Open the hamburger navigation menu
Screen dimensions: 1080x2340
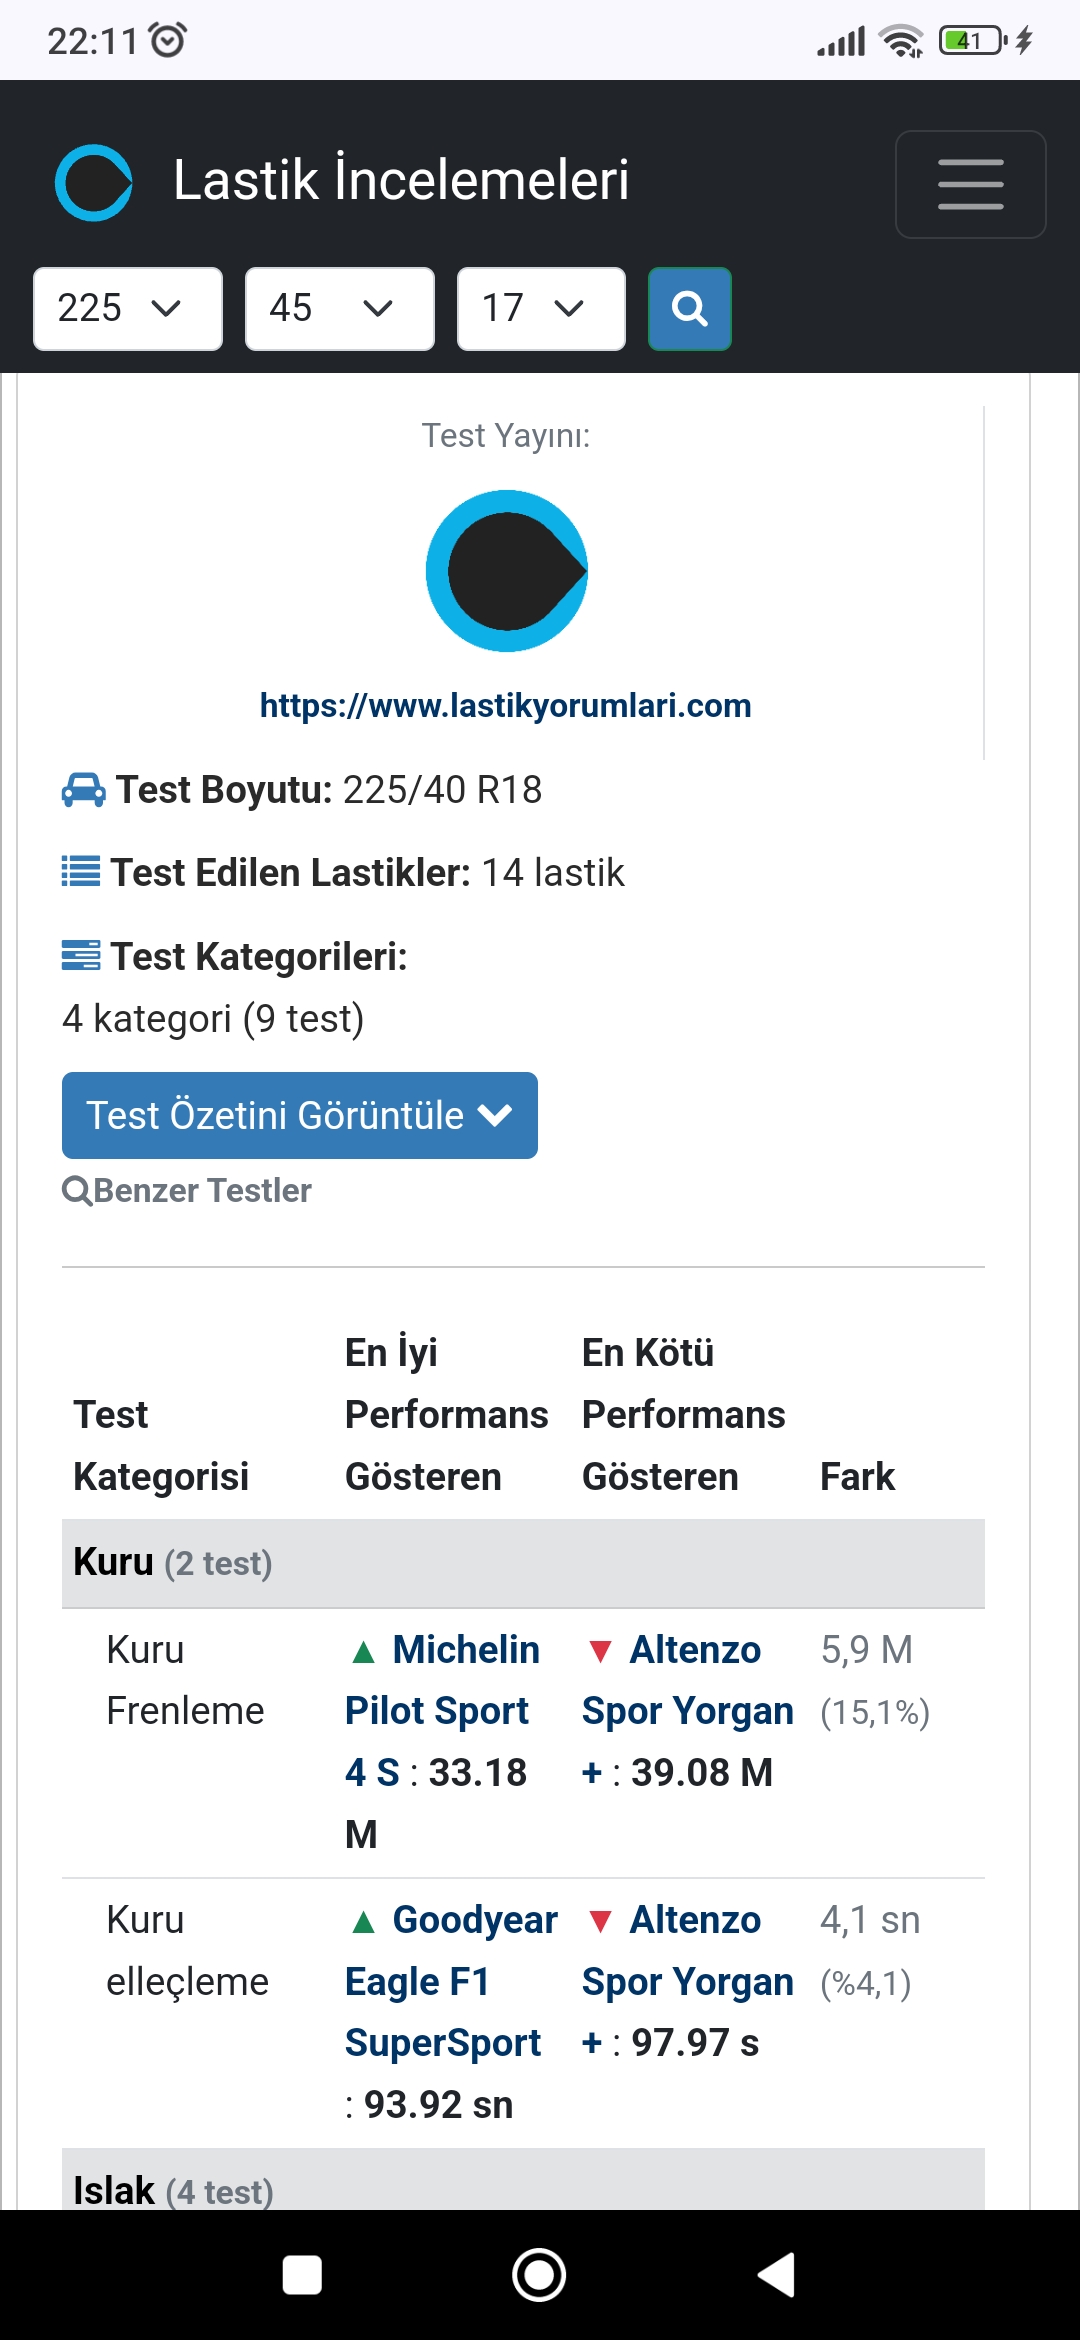970,184
